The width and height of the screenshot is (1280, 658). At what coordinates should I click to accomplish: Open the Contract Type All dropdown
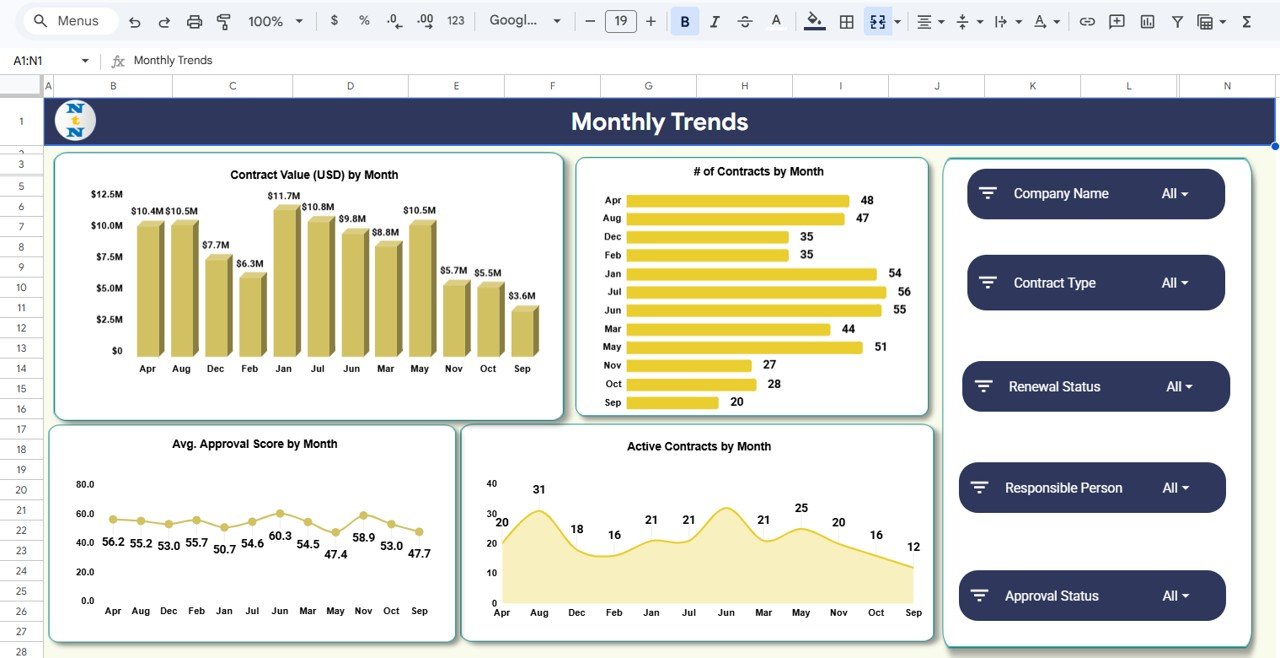(x=1175, y=283)
